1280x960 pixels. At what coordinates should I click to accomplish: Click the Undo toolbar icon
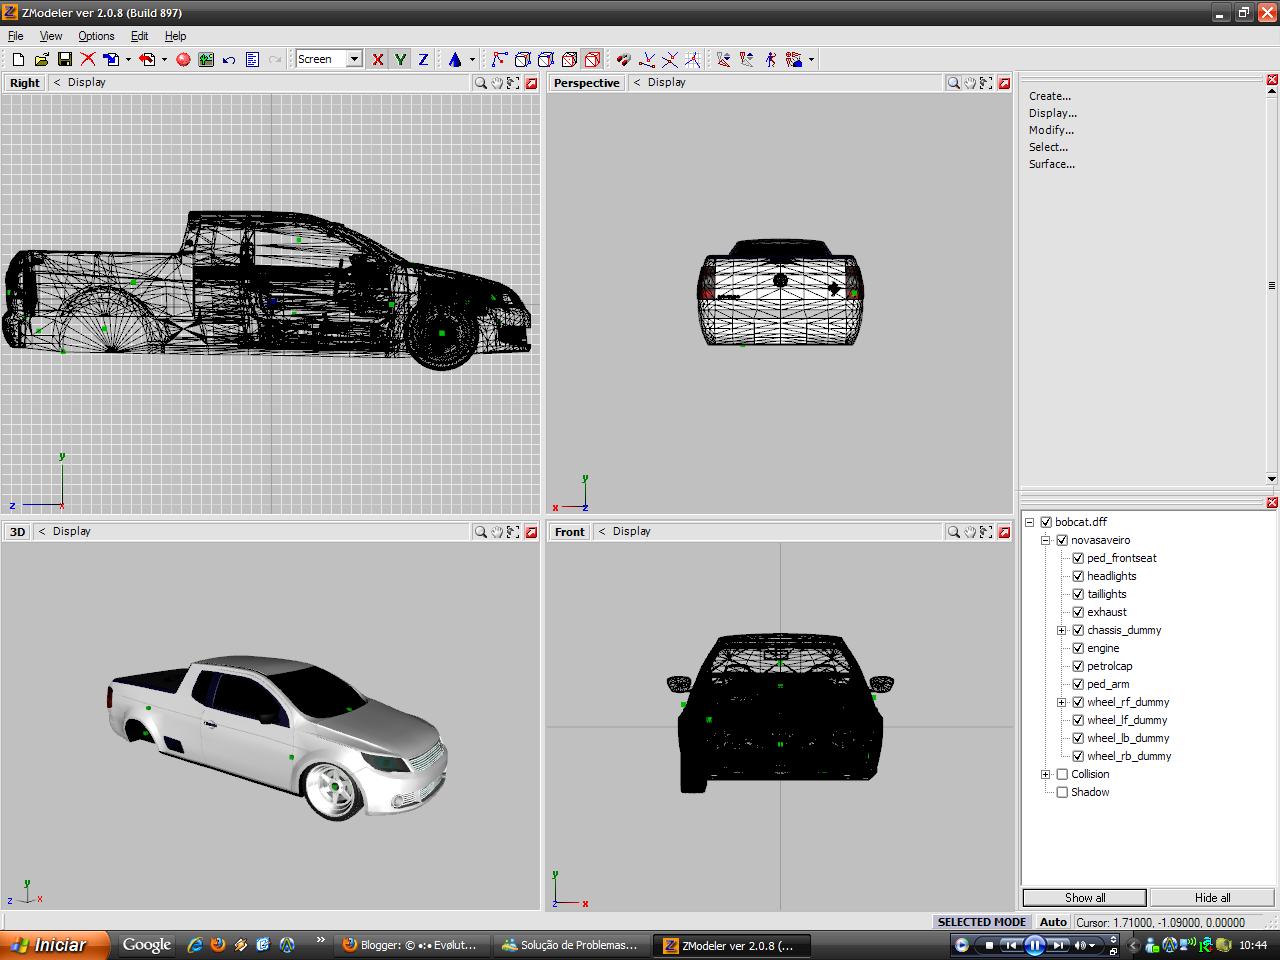pos(228,60)
